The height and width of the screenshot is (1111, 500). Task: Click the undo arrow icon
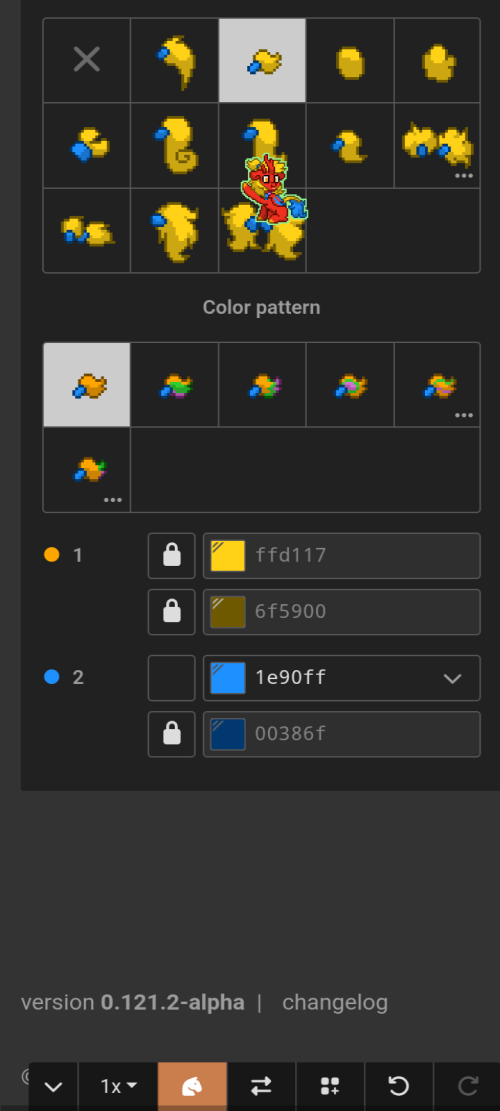[399, 1086]
